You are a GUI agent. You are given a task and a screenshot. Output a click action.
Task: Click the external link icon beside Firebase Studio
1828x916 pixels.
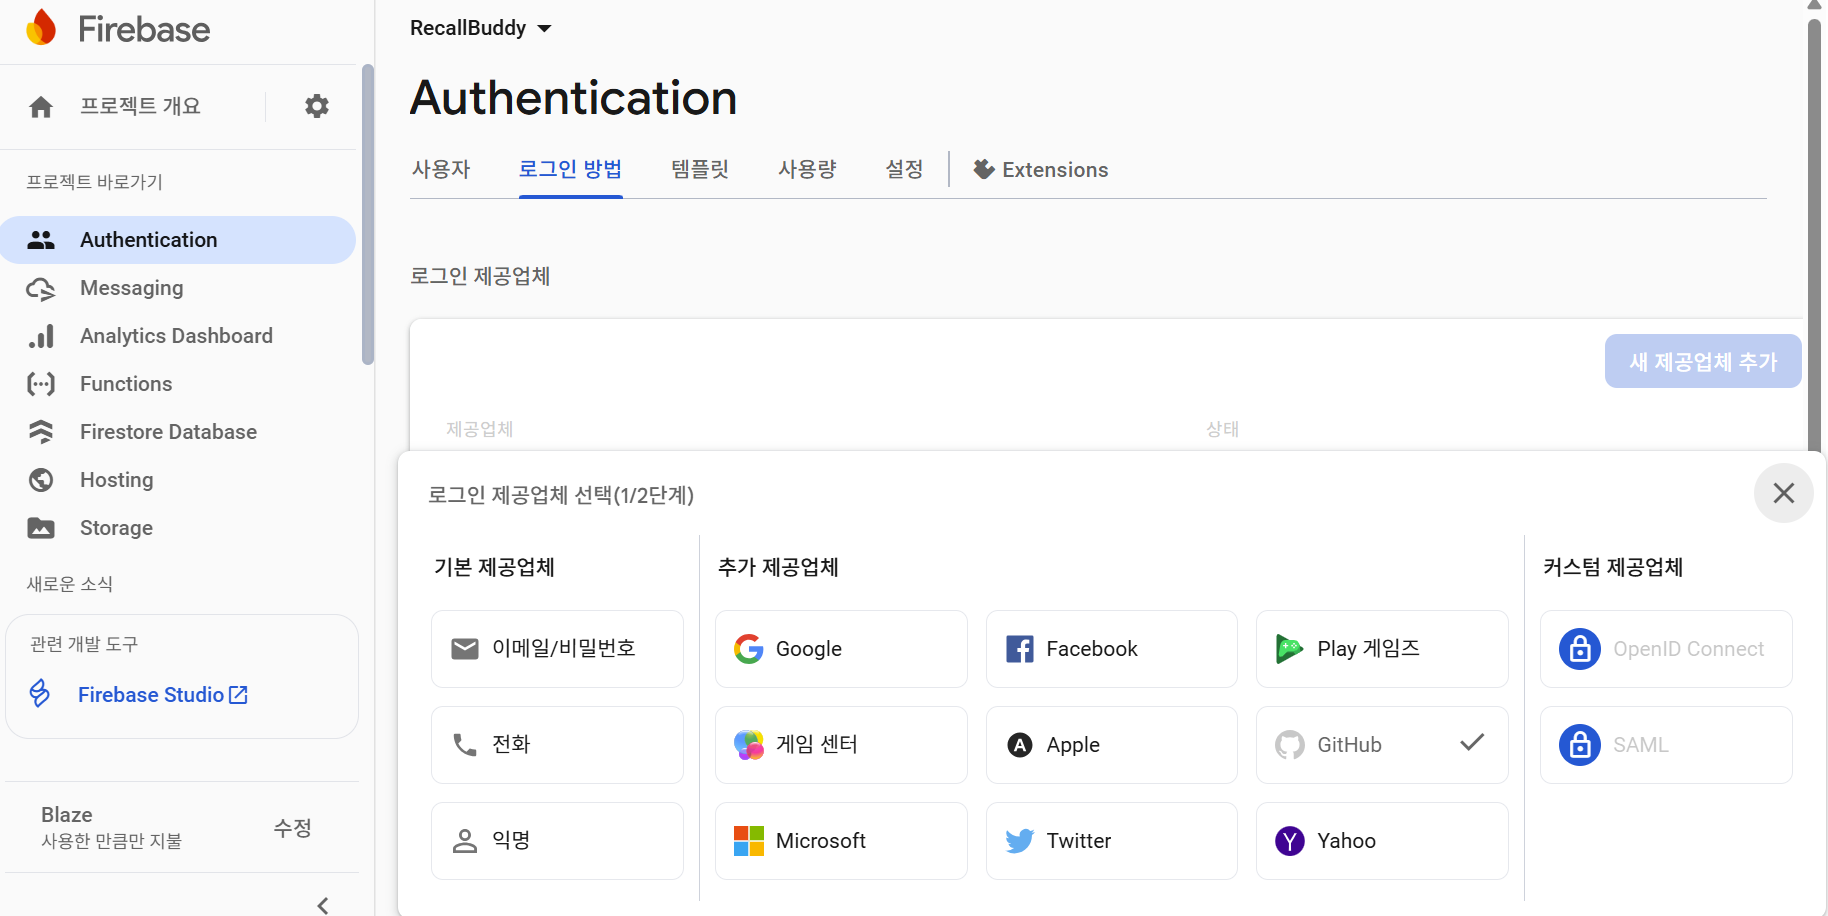click(x=238, y=694)
